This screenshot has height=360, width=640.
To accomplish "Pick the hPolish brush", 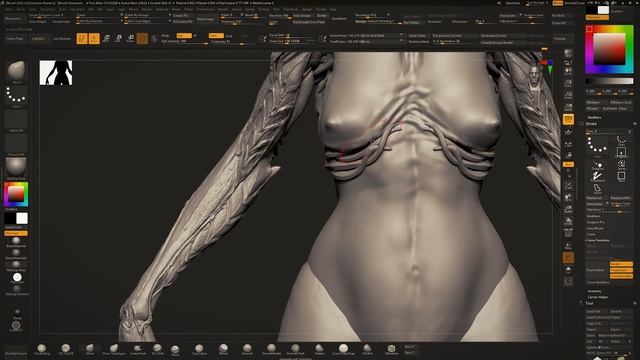I will click(x=367, y=349).
